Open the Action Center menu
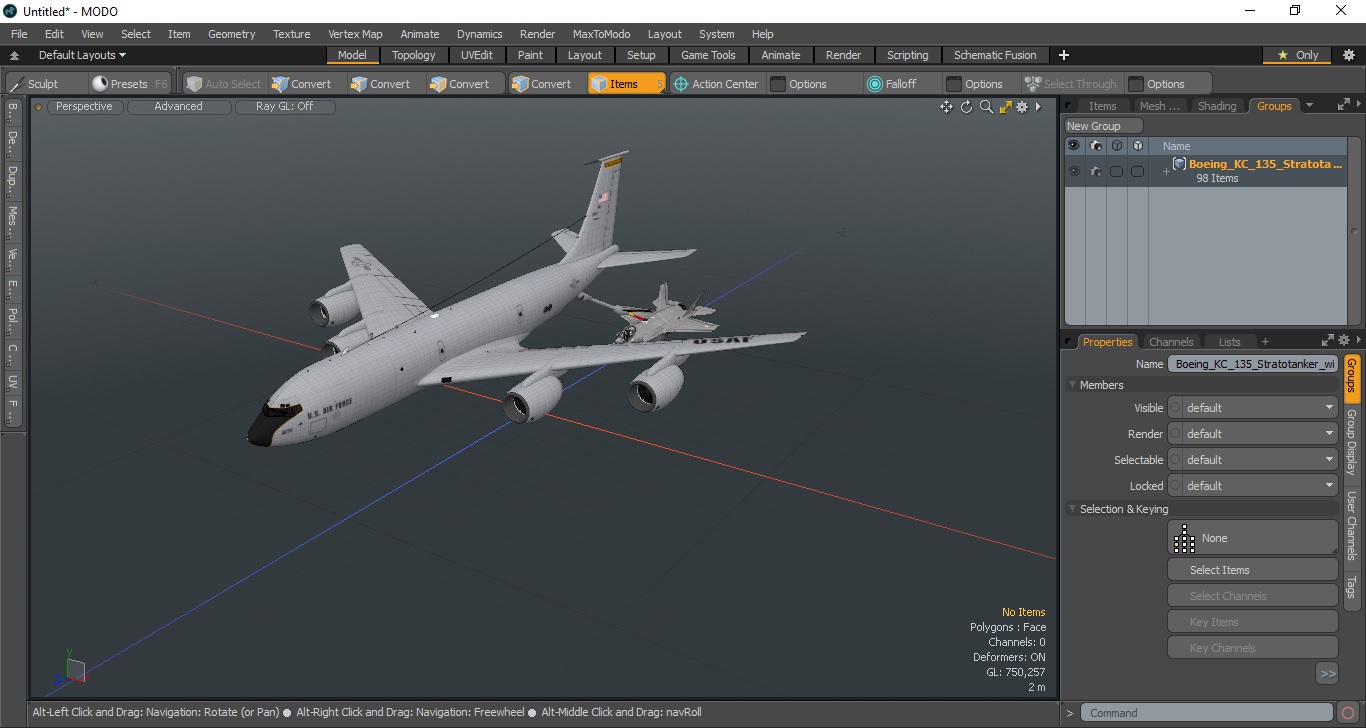Screen dimensions: 1366x728 [x=716, y=84]
